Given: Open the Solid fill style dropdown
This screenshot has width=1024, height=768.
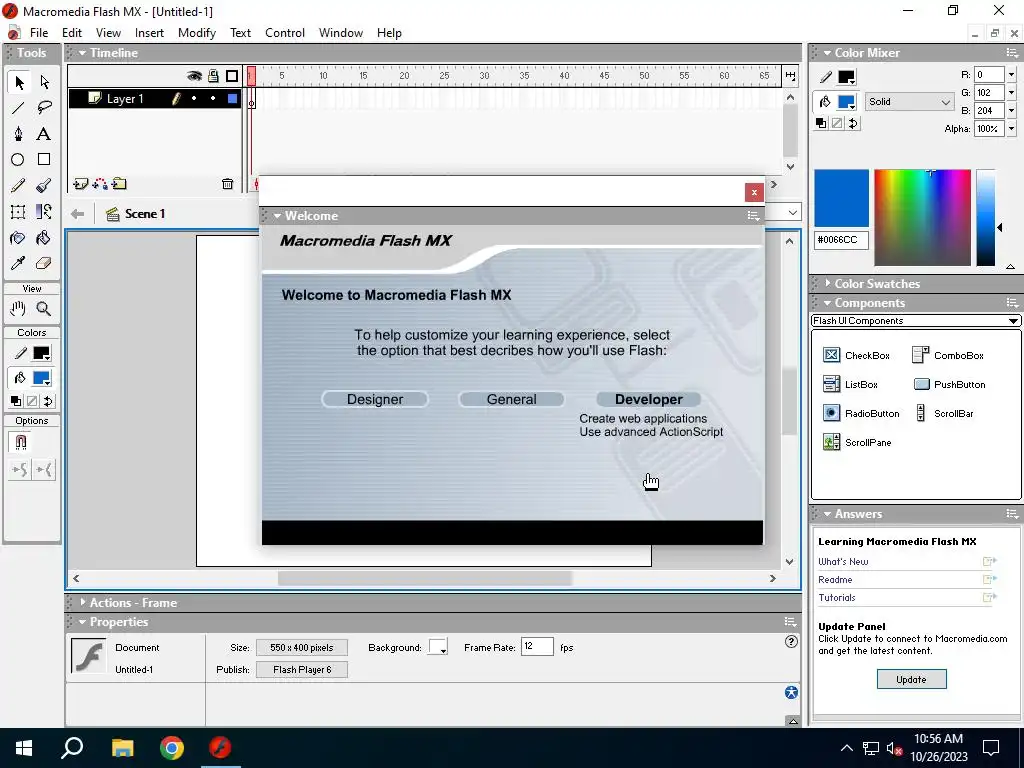Looking at the screenshot, I should click(909, 102).
